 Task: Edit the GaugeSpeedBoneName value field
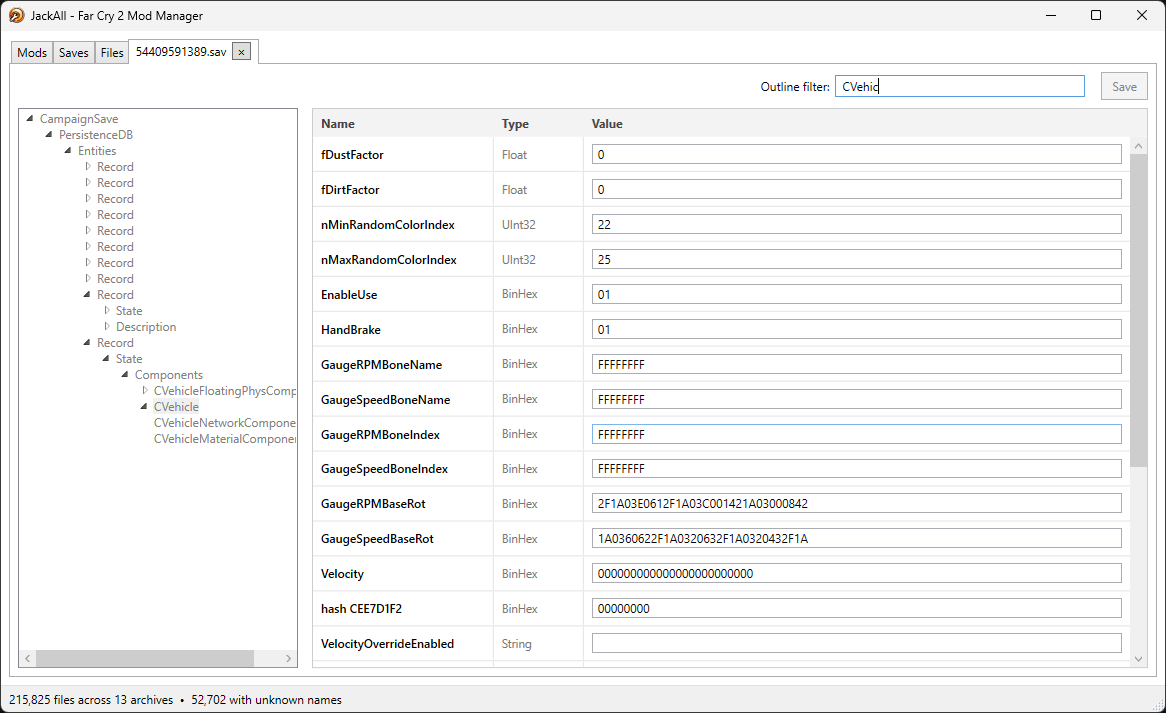pos(857,399)
